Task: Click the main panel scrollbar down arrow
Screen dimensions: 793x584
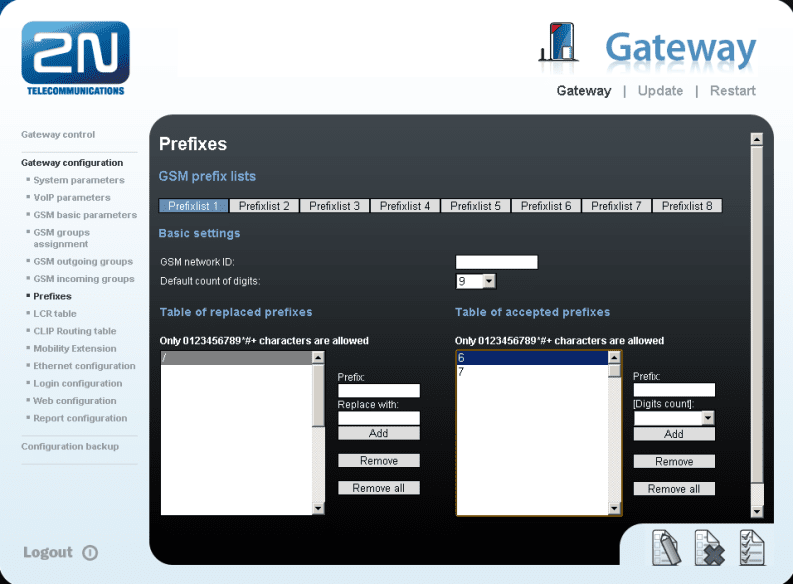Action: 757,511
